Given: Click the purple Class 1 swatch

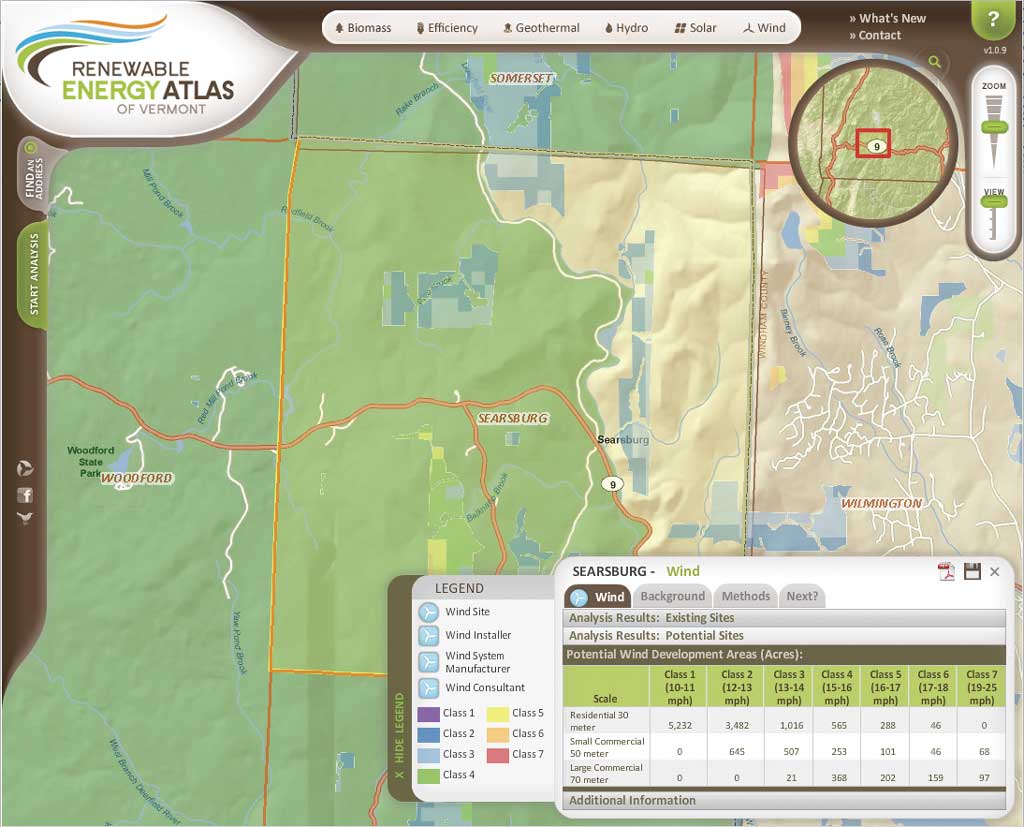Looking at the screenshot, I should point(428,713).
